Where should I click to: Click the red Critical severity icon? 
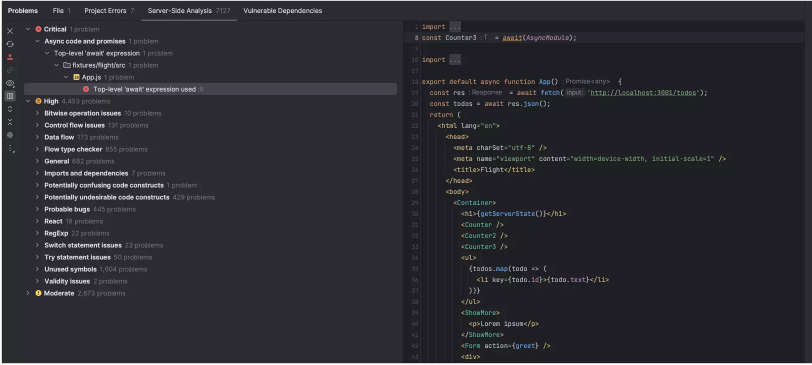tap(38, 30)
